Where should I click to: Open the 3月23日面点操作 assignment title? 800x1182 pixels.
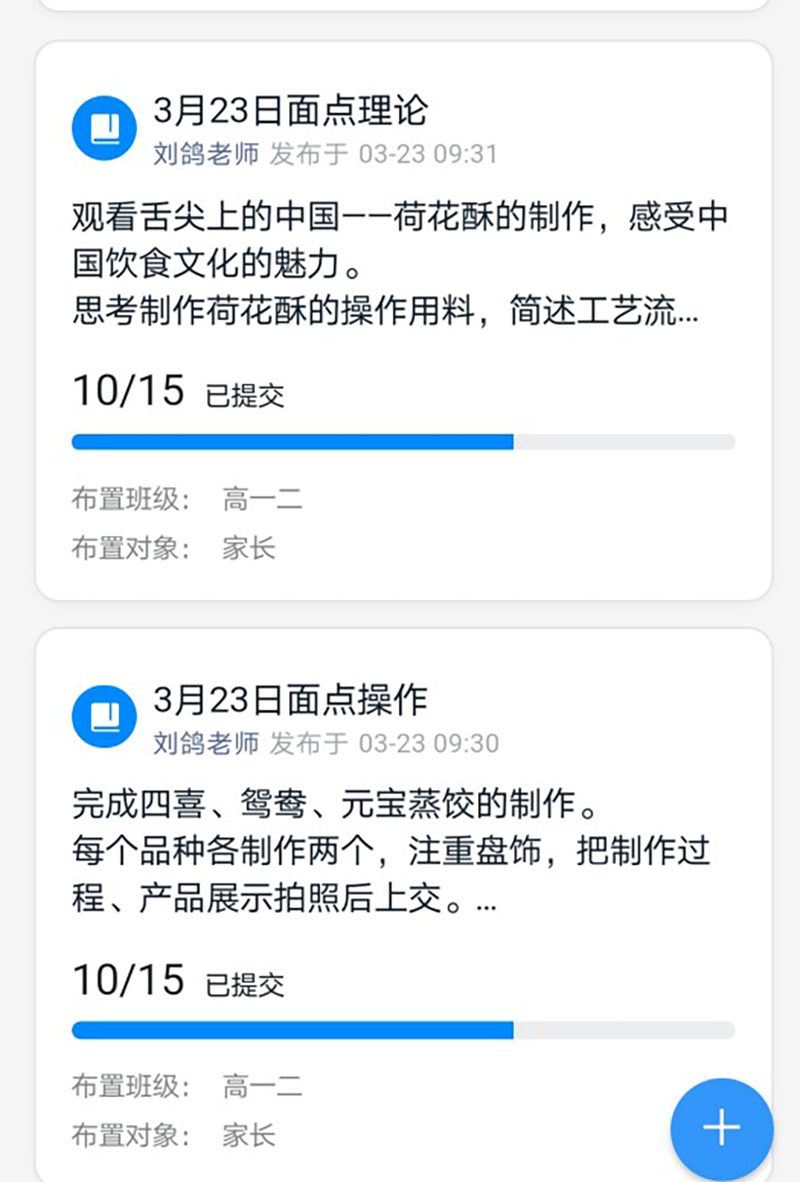pos(290,699)
